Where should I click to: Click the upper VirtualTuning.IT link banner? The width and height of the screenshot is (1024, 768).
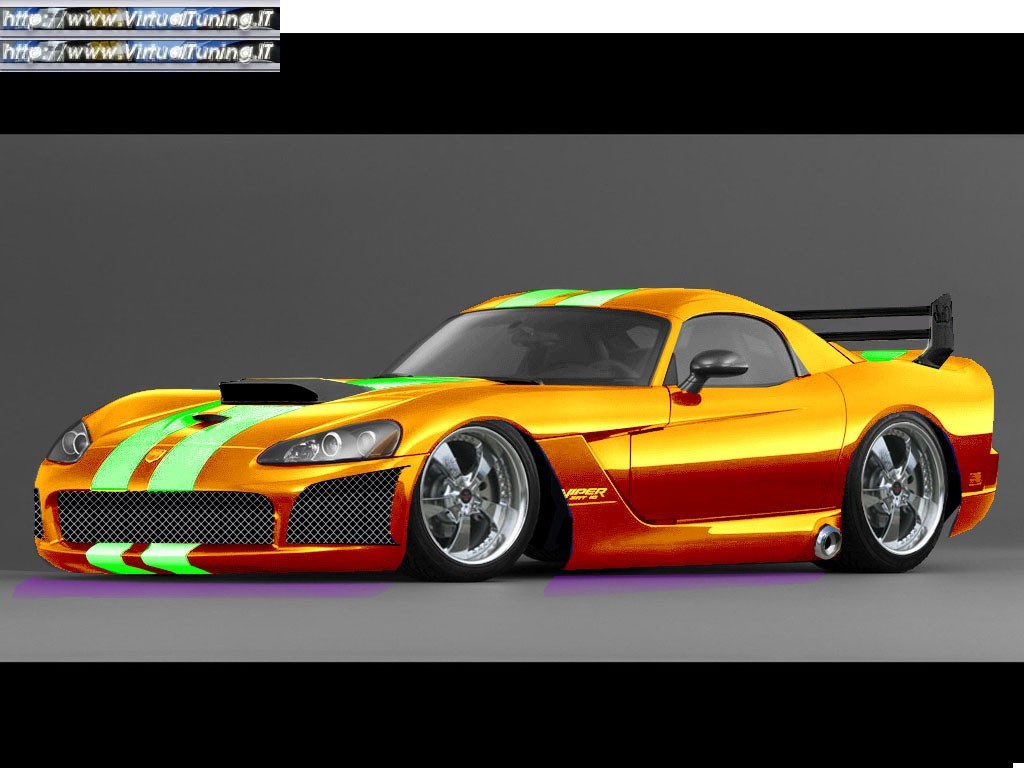coord(140,20)
